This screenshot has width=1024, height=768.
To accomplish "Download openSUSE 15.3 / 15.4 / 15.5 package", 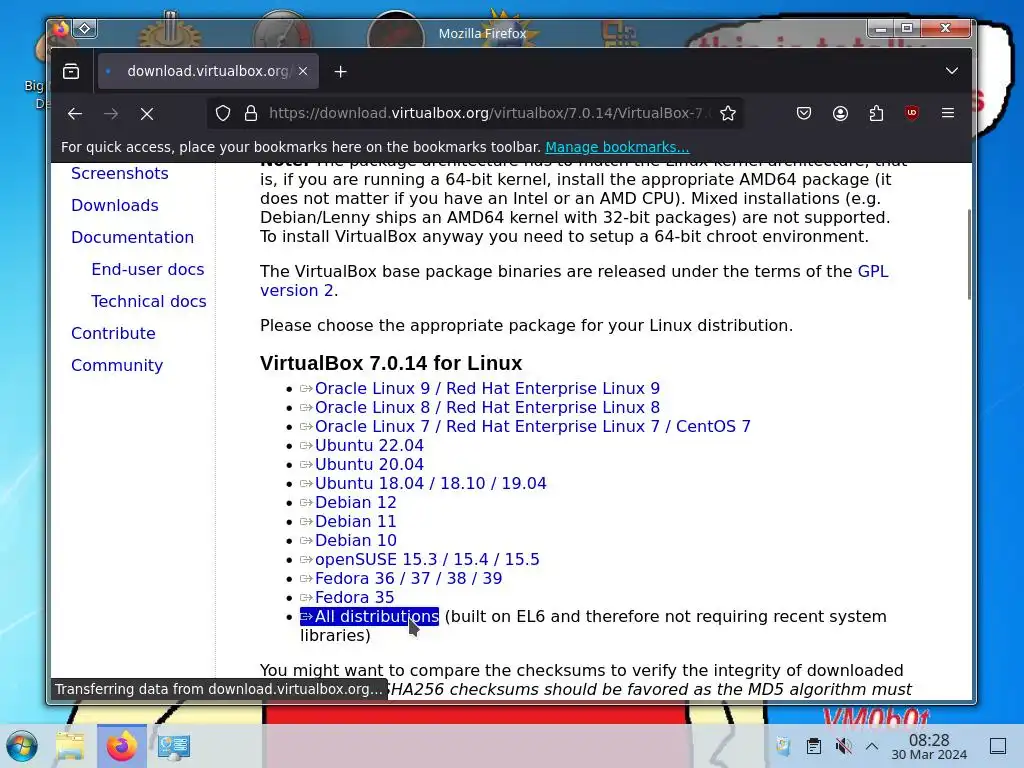I will tap(427, 560).
